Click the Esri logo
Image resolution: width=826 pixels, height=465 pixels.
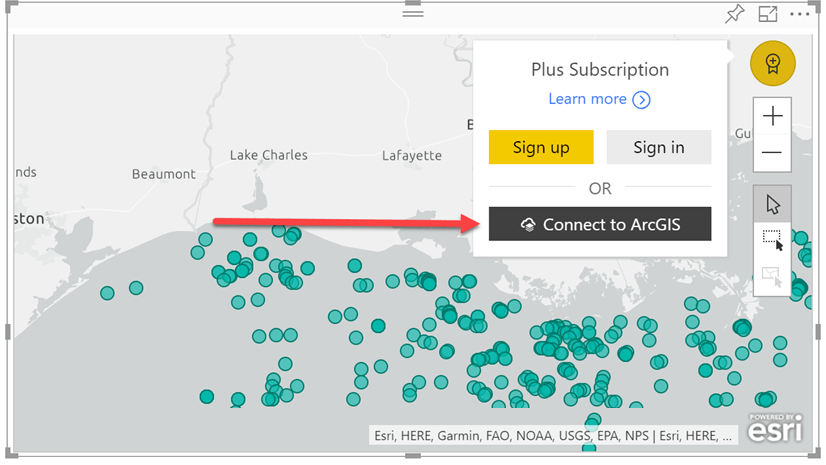(x=775, y=429)
